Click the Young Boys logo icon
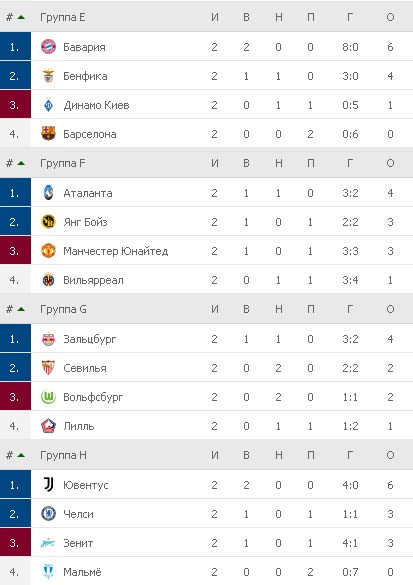 (49, 222)
